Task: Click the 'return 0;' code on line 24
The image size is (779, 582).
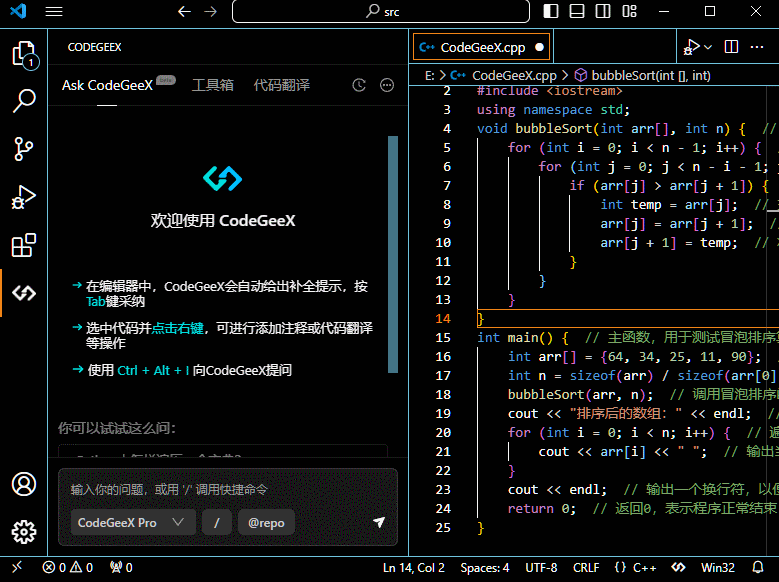Action: 542,508
